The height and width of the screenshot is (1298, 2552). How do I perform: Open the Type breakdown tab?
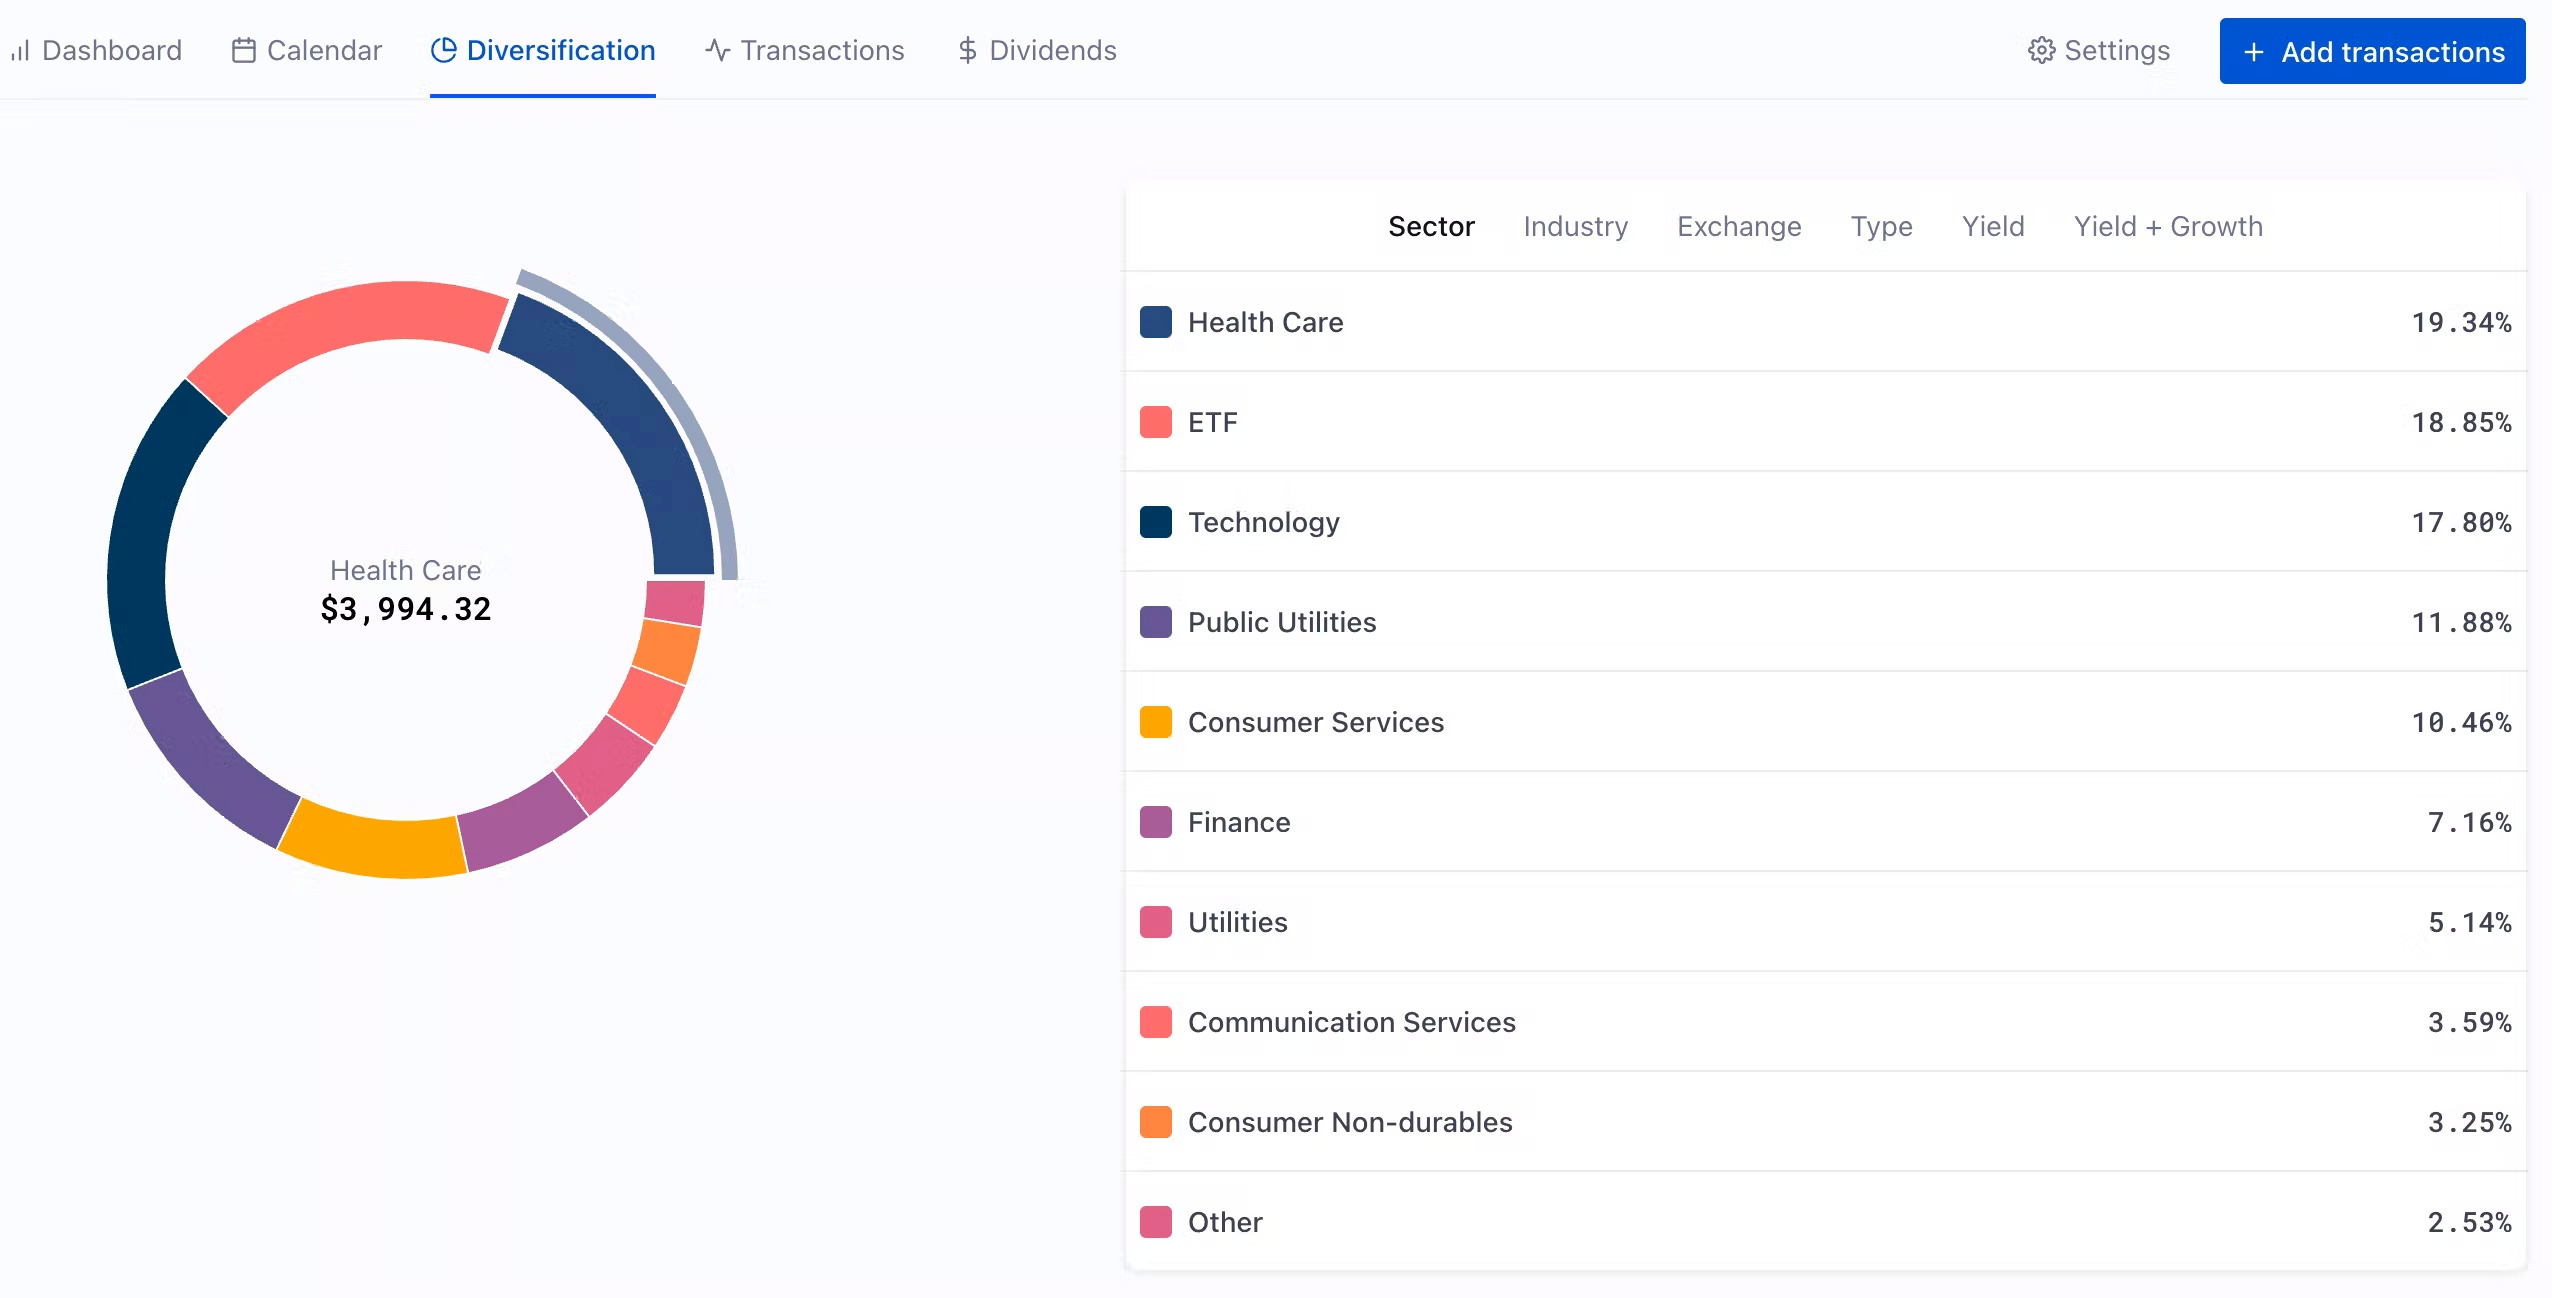click(x=1881, y=226)
